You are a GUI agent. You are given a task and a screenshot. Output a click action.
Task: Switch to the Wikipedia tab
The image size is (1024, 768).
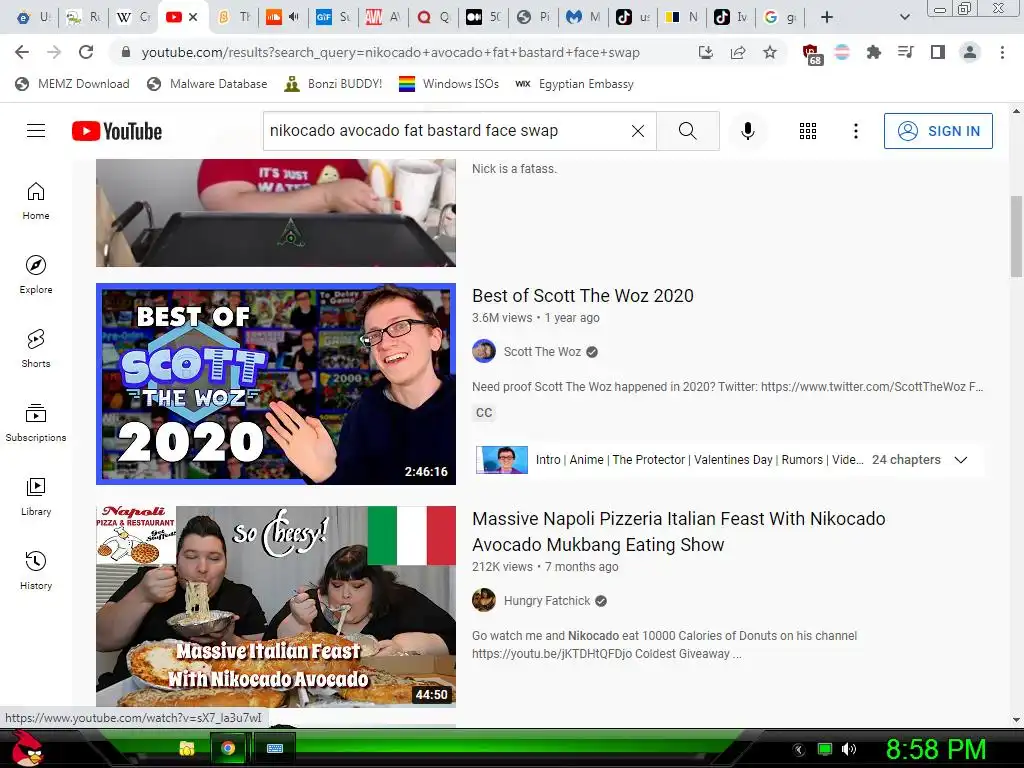pyautogui.click(x=133, y=18)
